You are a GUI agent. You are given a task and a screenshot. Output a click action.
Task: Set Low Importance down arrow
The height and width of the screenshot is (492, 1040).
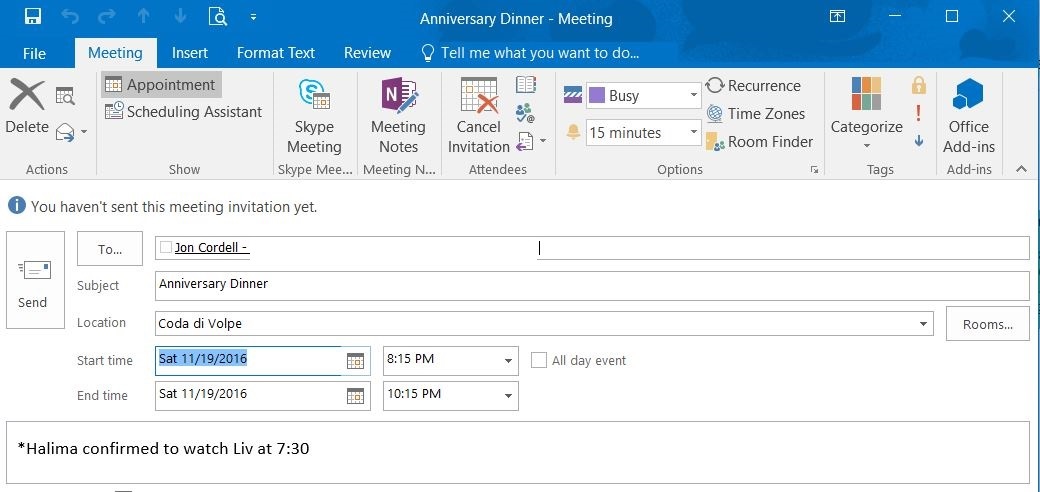(919, 141)
